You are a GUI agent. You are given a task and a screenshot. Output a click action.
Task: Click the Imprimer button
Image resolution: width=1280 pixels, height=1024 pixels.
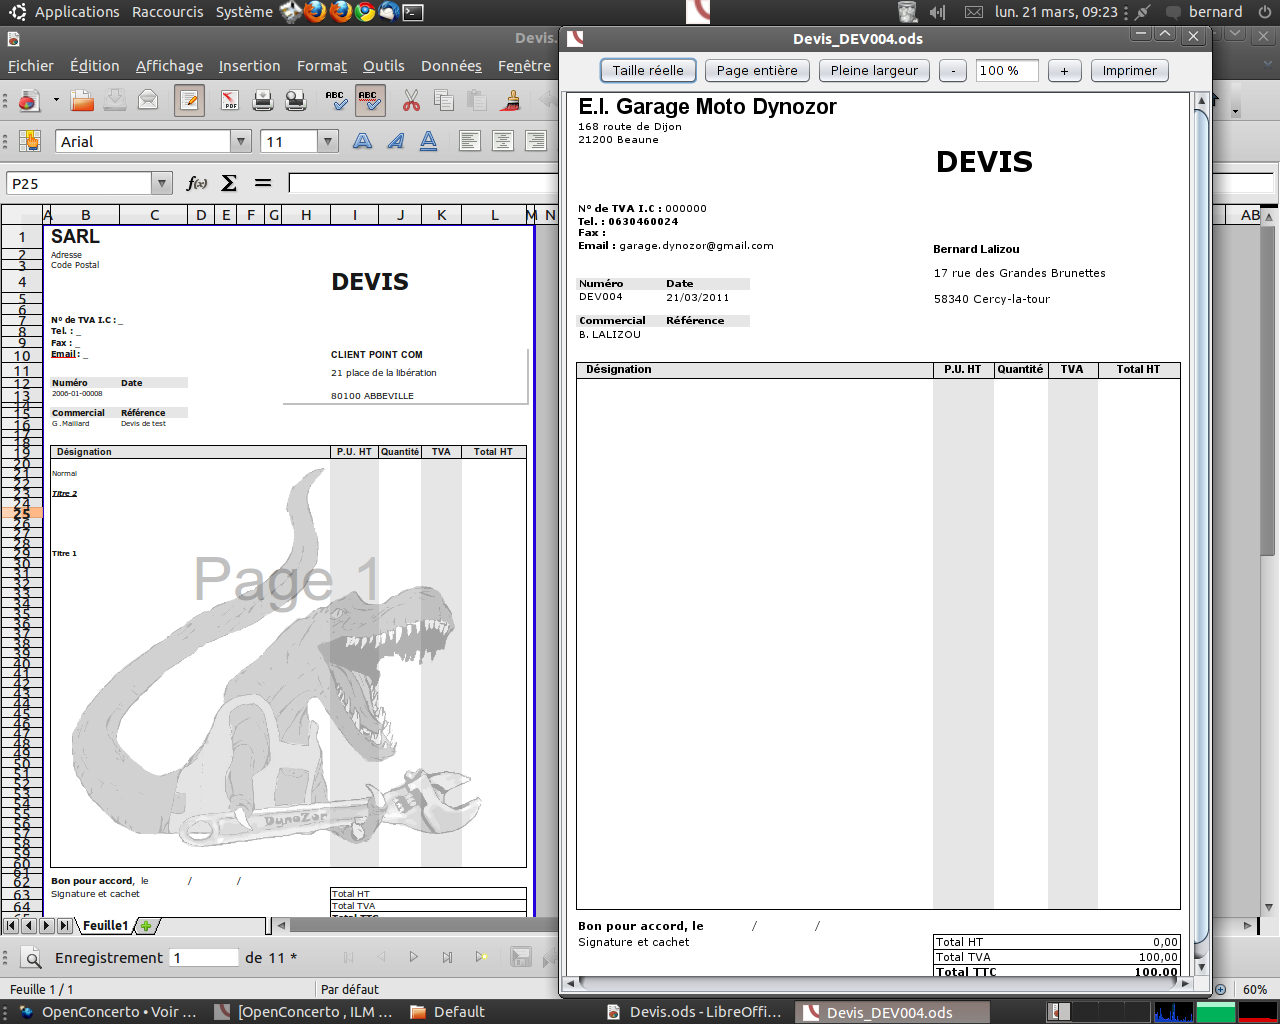click(x=1129, y=70)
